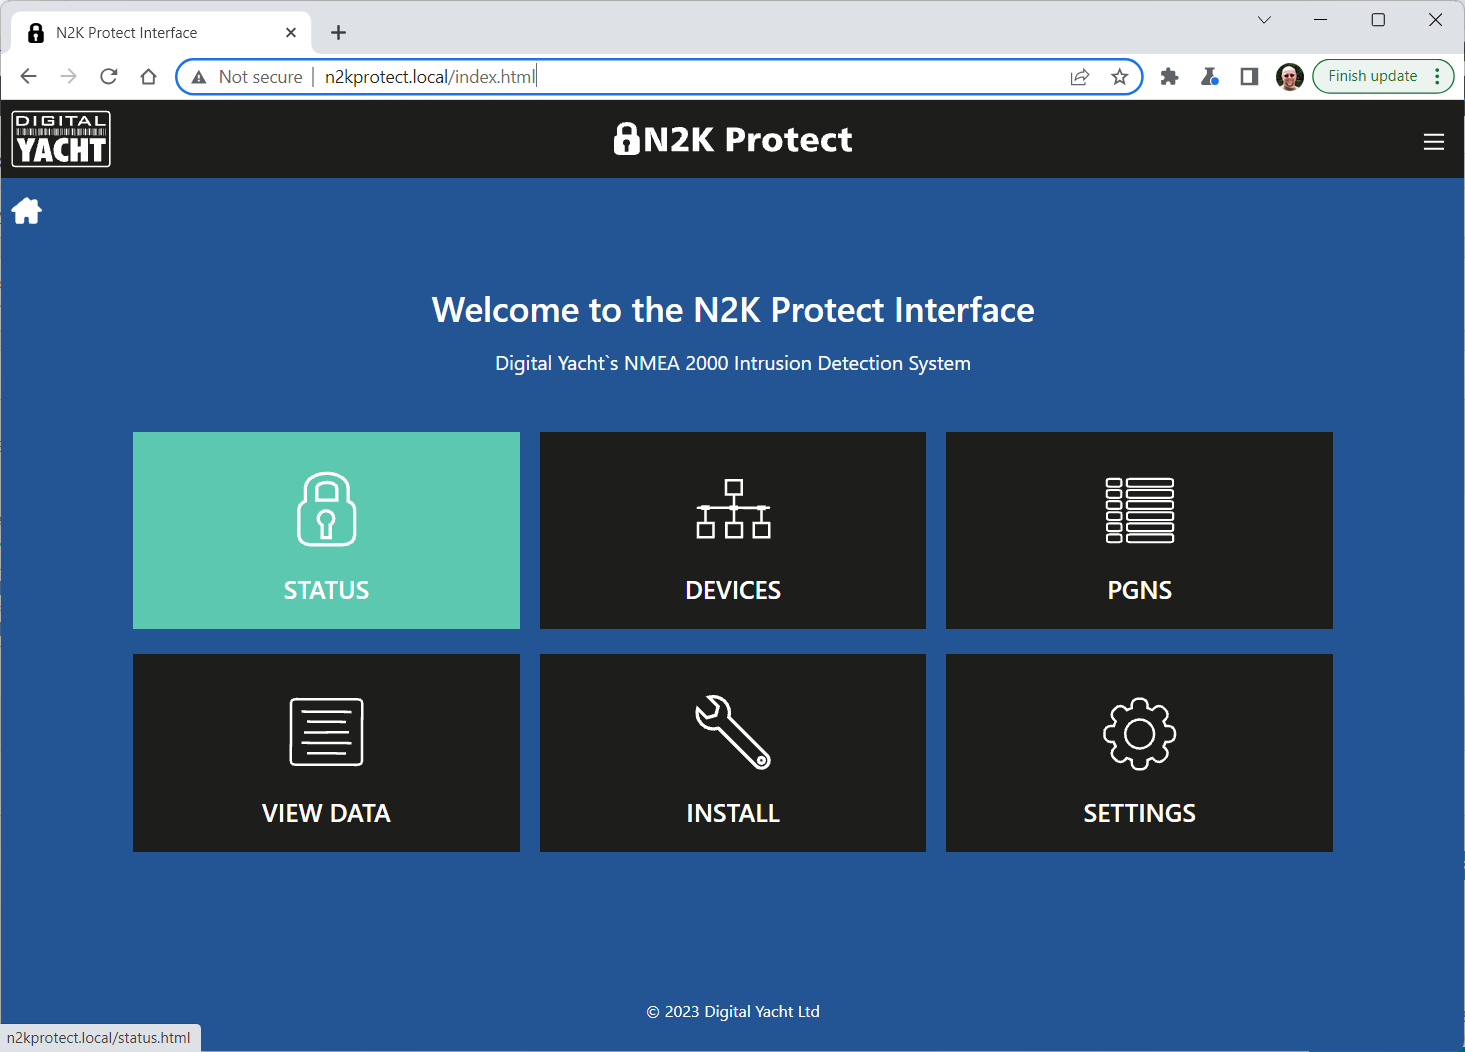Viewport: 1465px width, 1052px height.
Task: Open the user profile avatar
Action: (x=1290, y=77)
